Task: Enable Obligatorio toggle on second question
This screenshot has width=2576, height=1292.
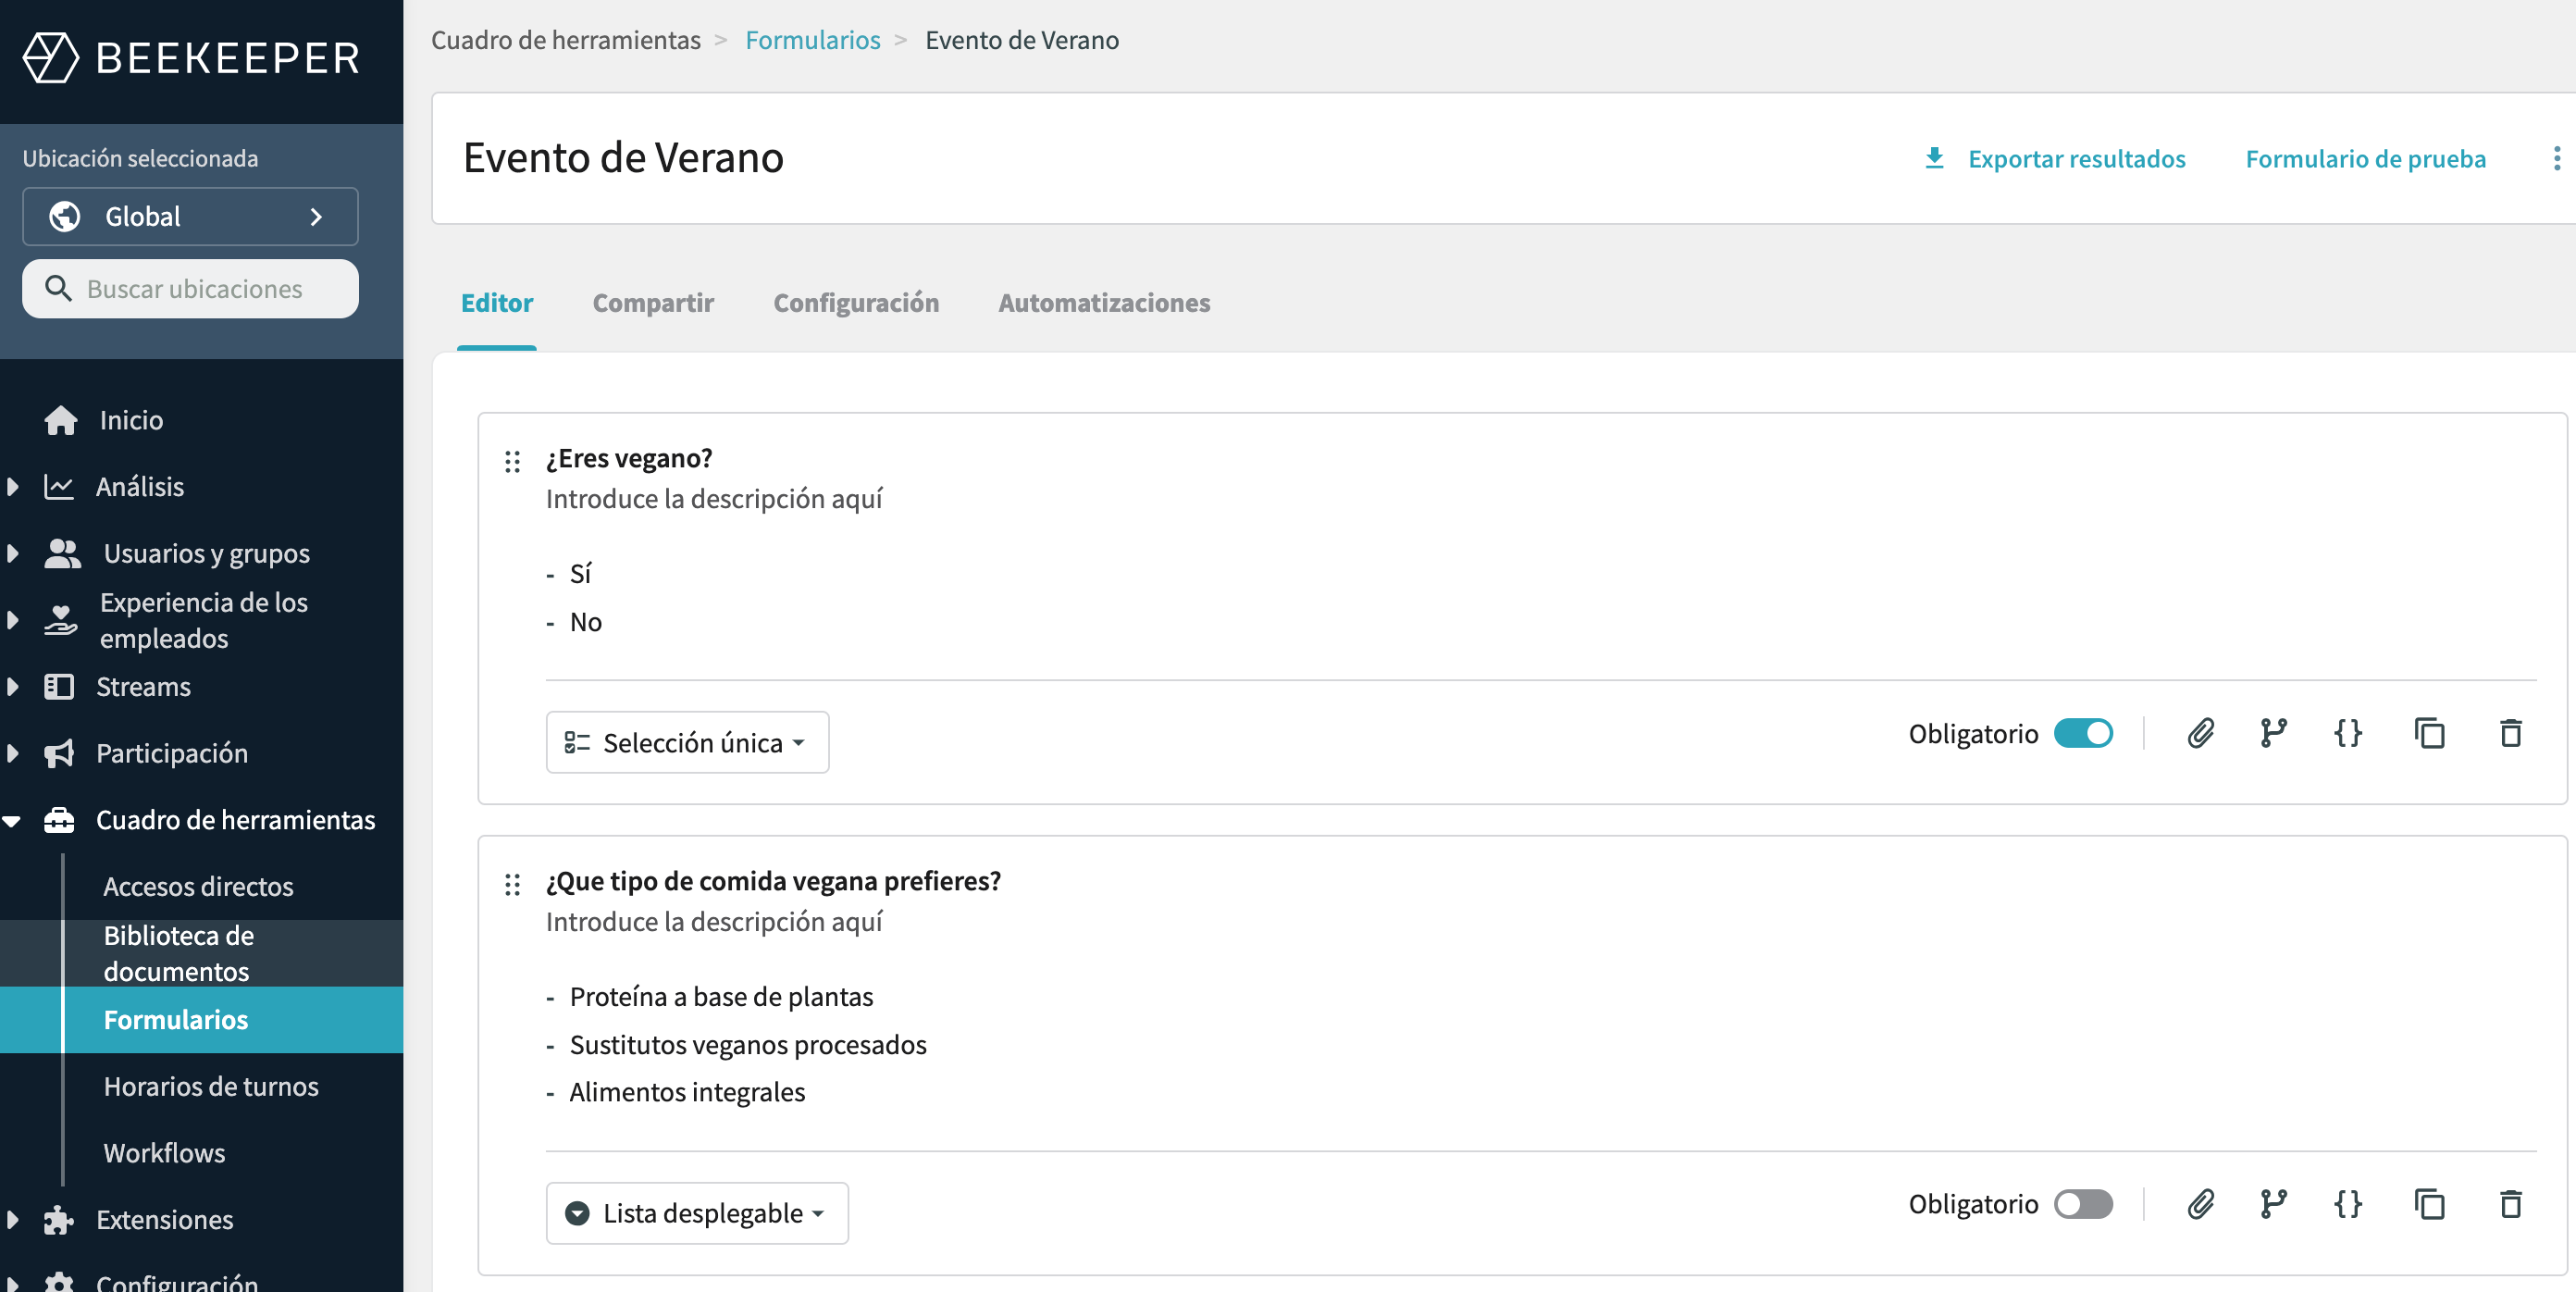Action: tap(2083, 1203)
